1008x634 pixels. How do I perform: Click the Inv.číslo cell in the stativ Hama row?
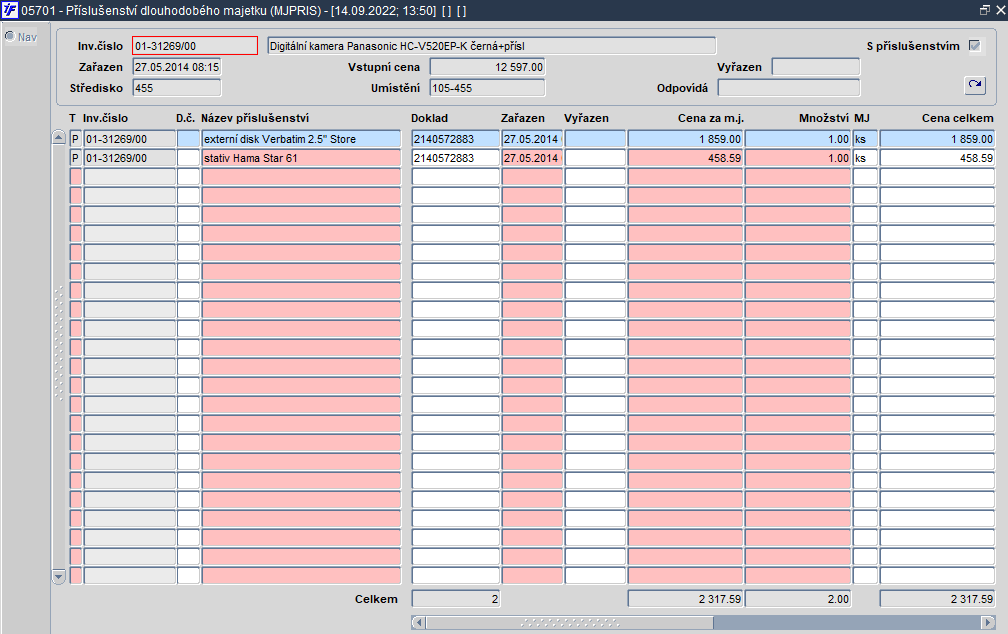tap(130, 158)
